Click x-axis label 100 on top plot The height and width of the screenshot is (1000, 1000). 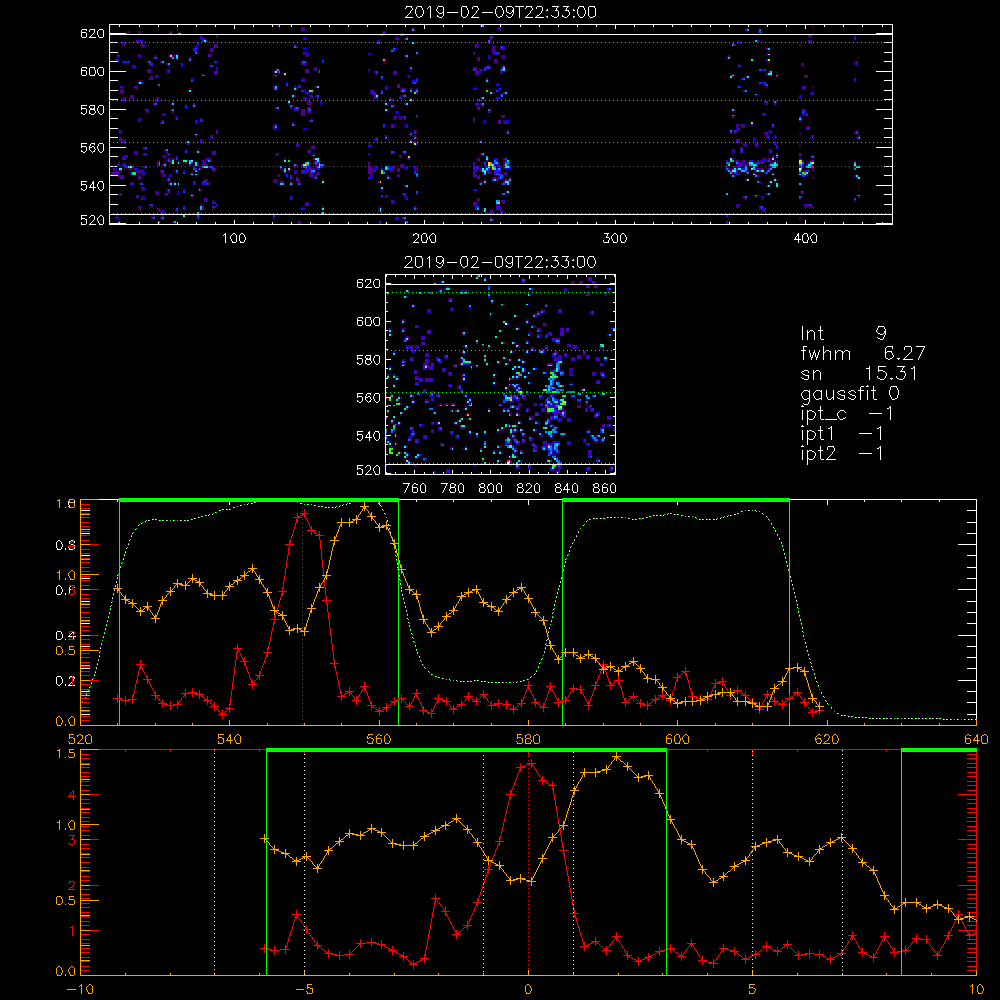point(234,239)
